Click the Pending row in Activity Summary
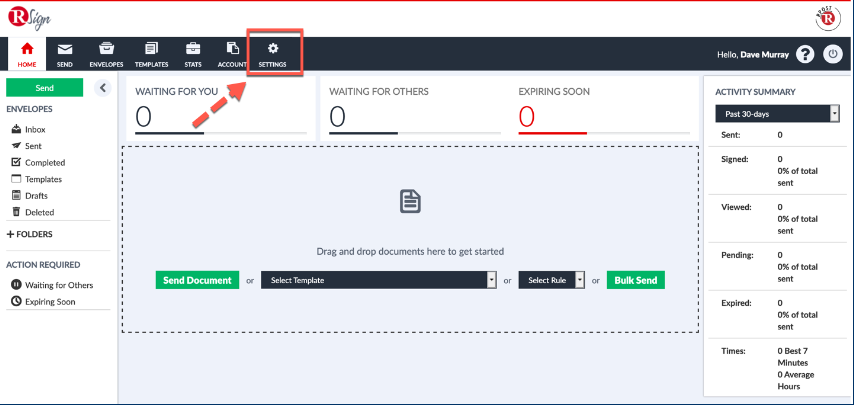854x405 pixels. pyautogui.click(x=777, y=267)
